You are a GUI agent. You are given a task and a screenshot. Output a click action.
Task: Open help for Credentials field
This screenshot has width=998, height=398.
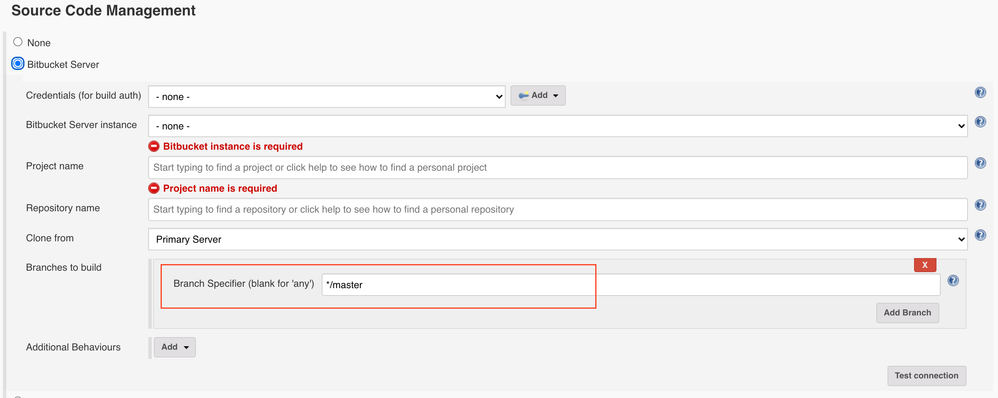(980, 93)
